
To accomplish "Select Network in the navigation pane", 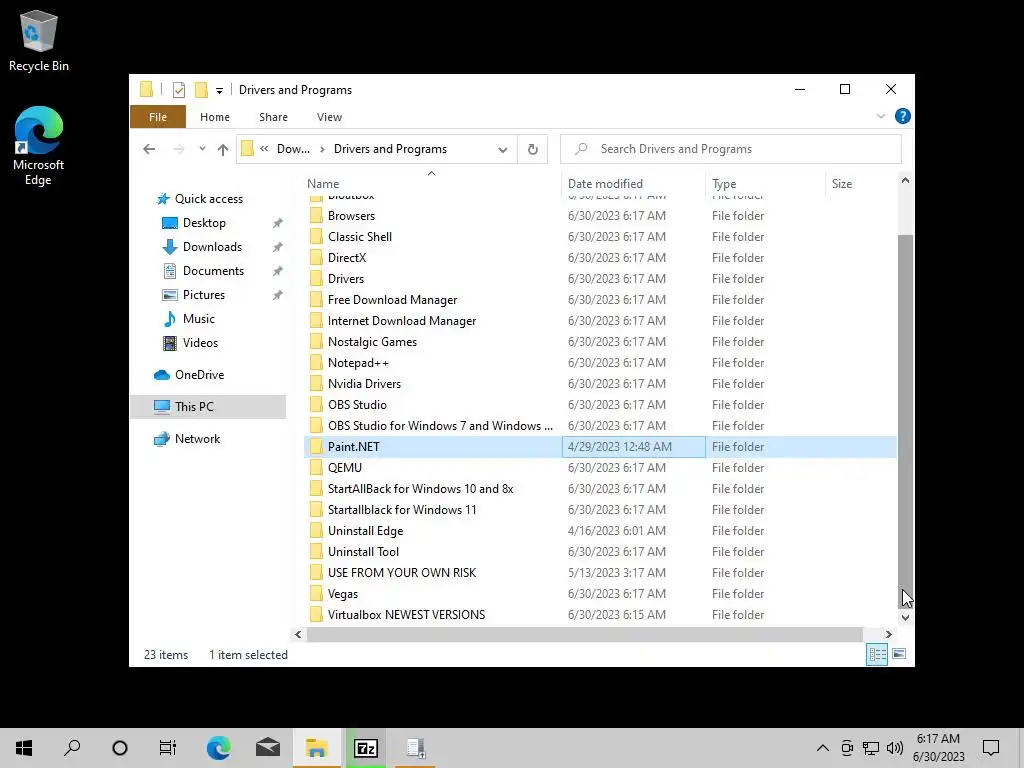I will [x=197, y=439].
